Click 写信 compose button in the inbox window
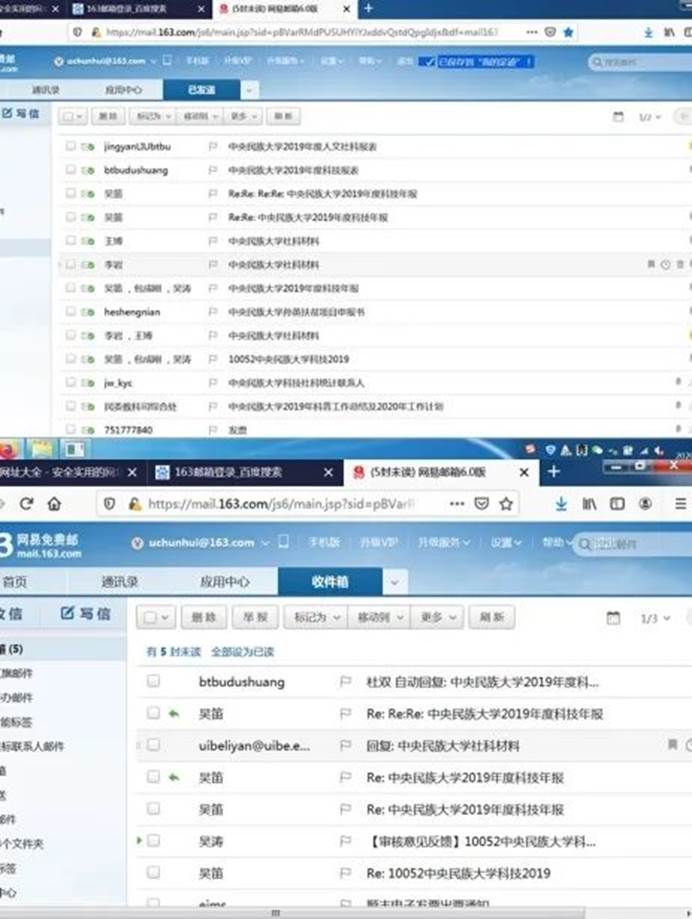The height and width of the screenshot is (919, 692). click(86, 613)
